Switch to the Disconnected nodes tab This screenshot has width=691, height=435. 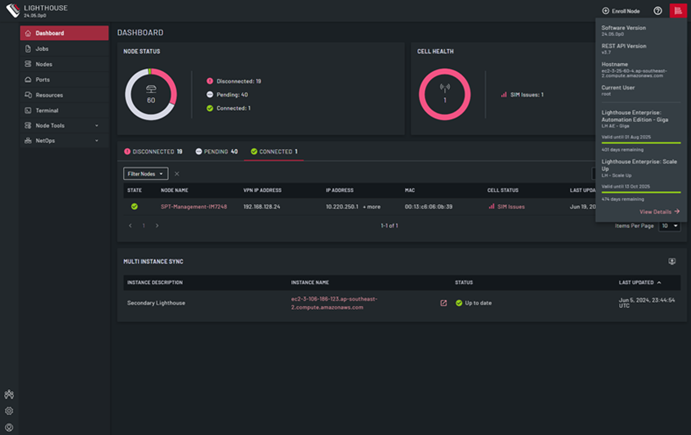pos(152,151)
